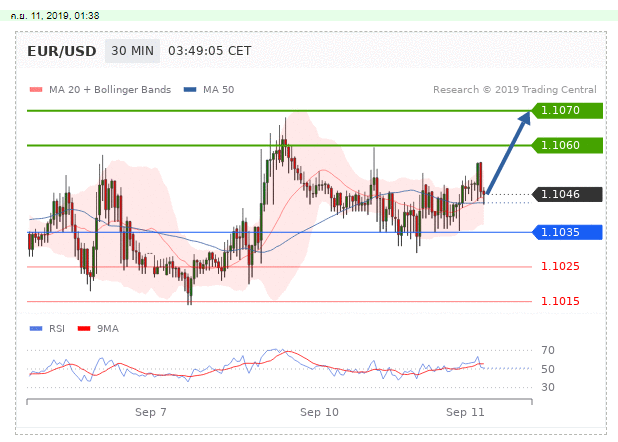
Task: Click the dark 1.1046 current price tag
Action: click(565, 194)
